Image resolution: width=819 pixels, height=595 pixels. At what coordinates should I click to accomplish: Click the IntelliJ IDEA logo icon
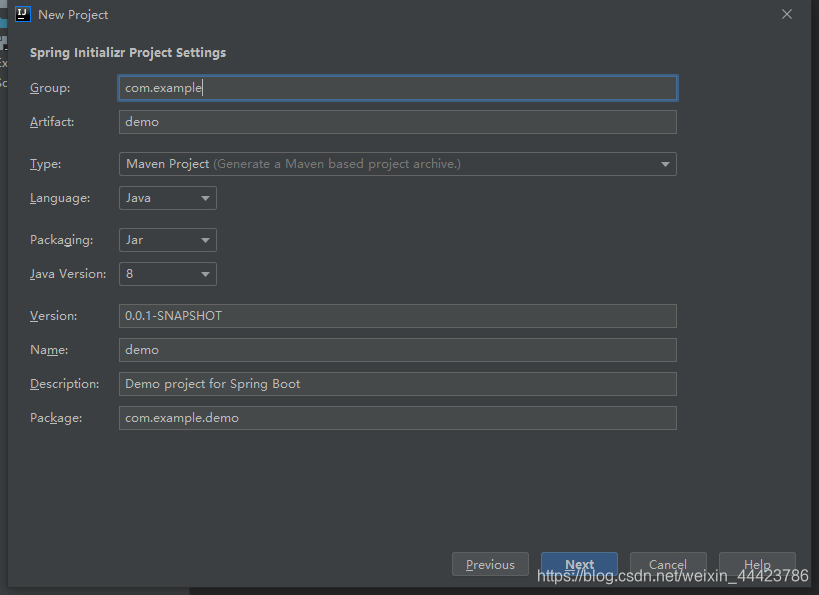click(22, 14)
